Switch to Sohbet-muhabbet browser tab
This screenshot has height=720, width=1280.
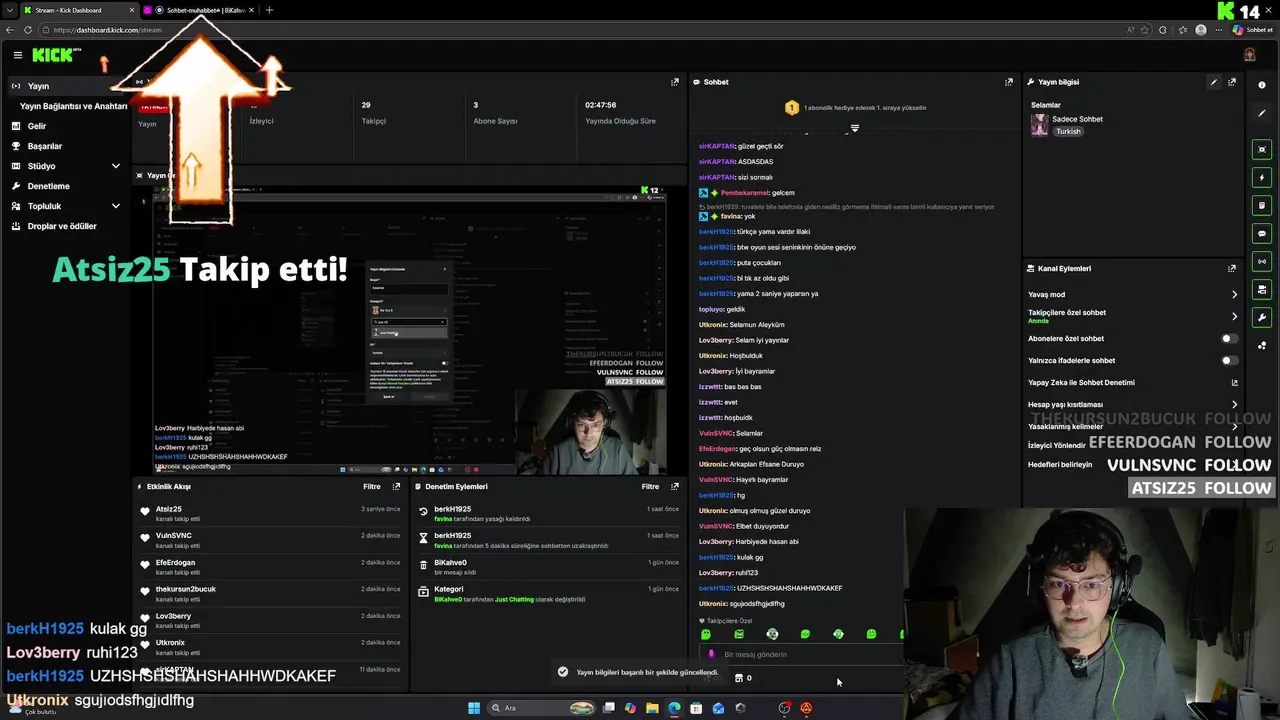[199, 10]
